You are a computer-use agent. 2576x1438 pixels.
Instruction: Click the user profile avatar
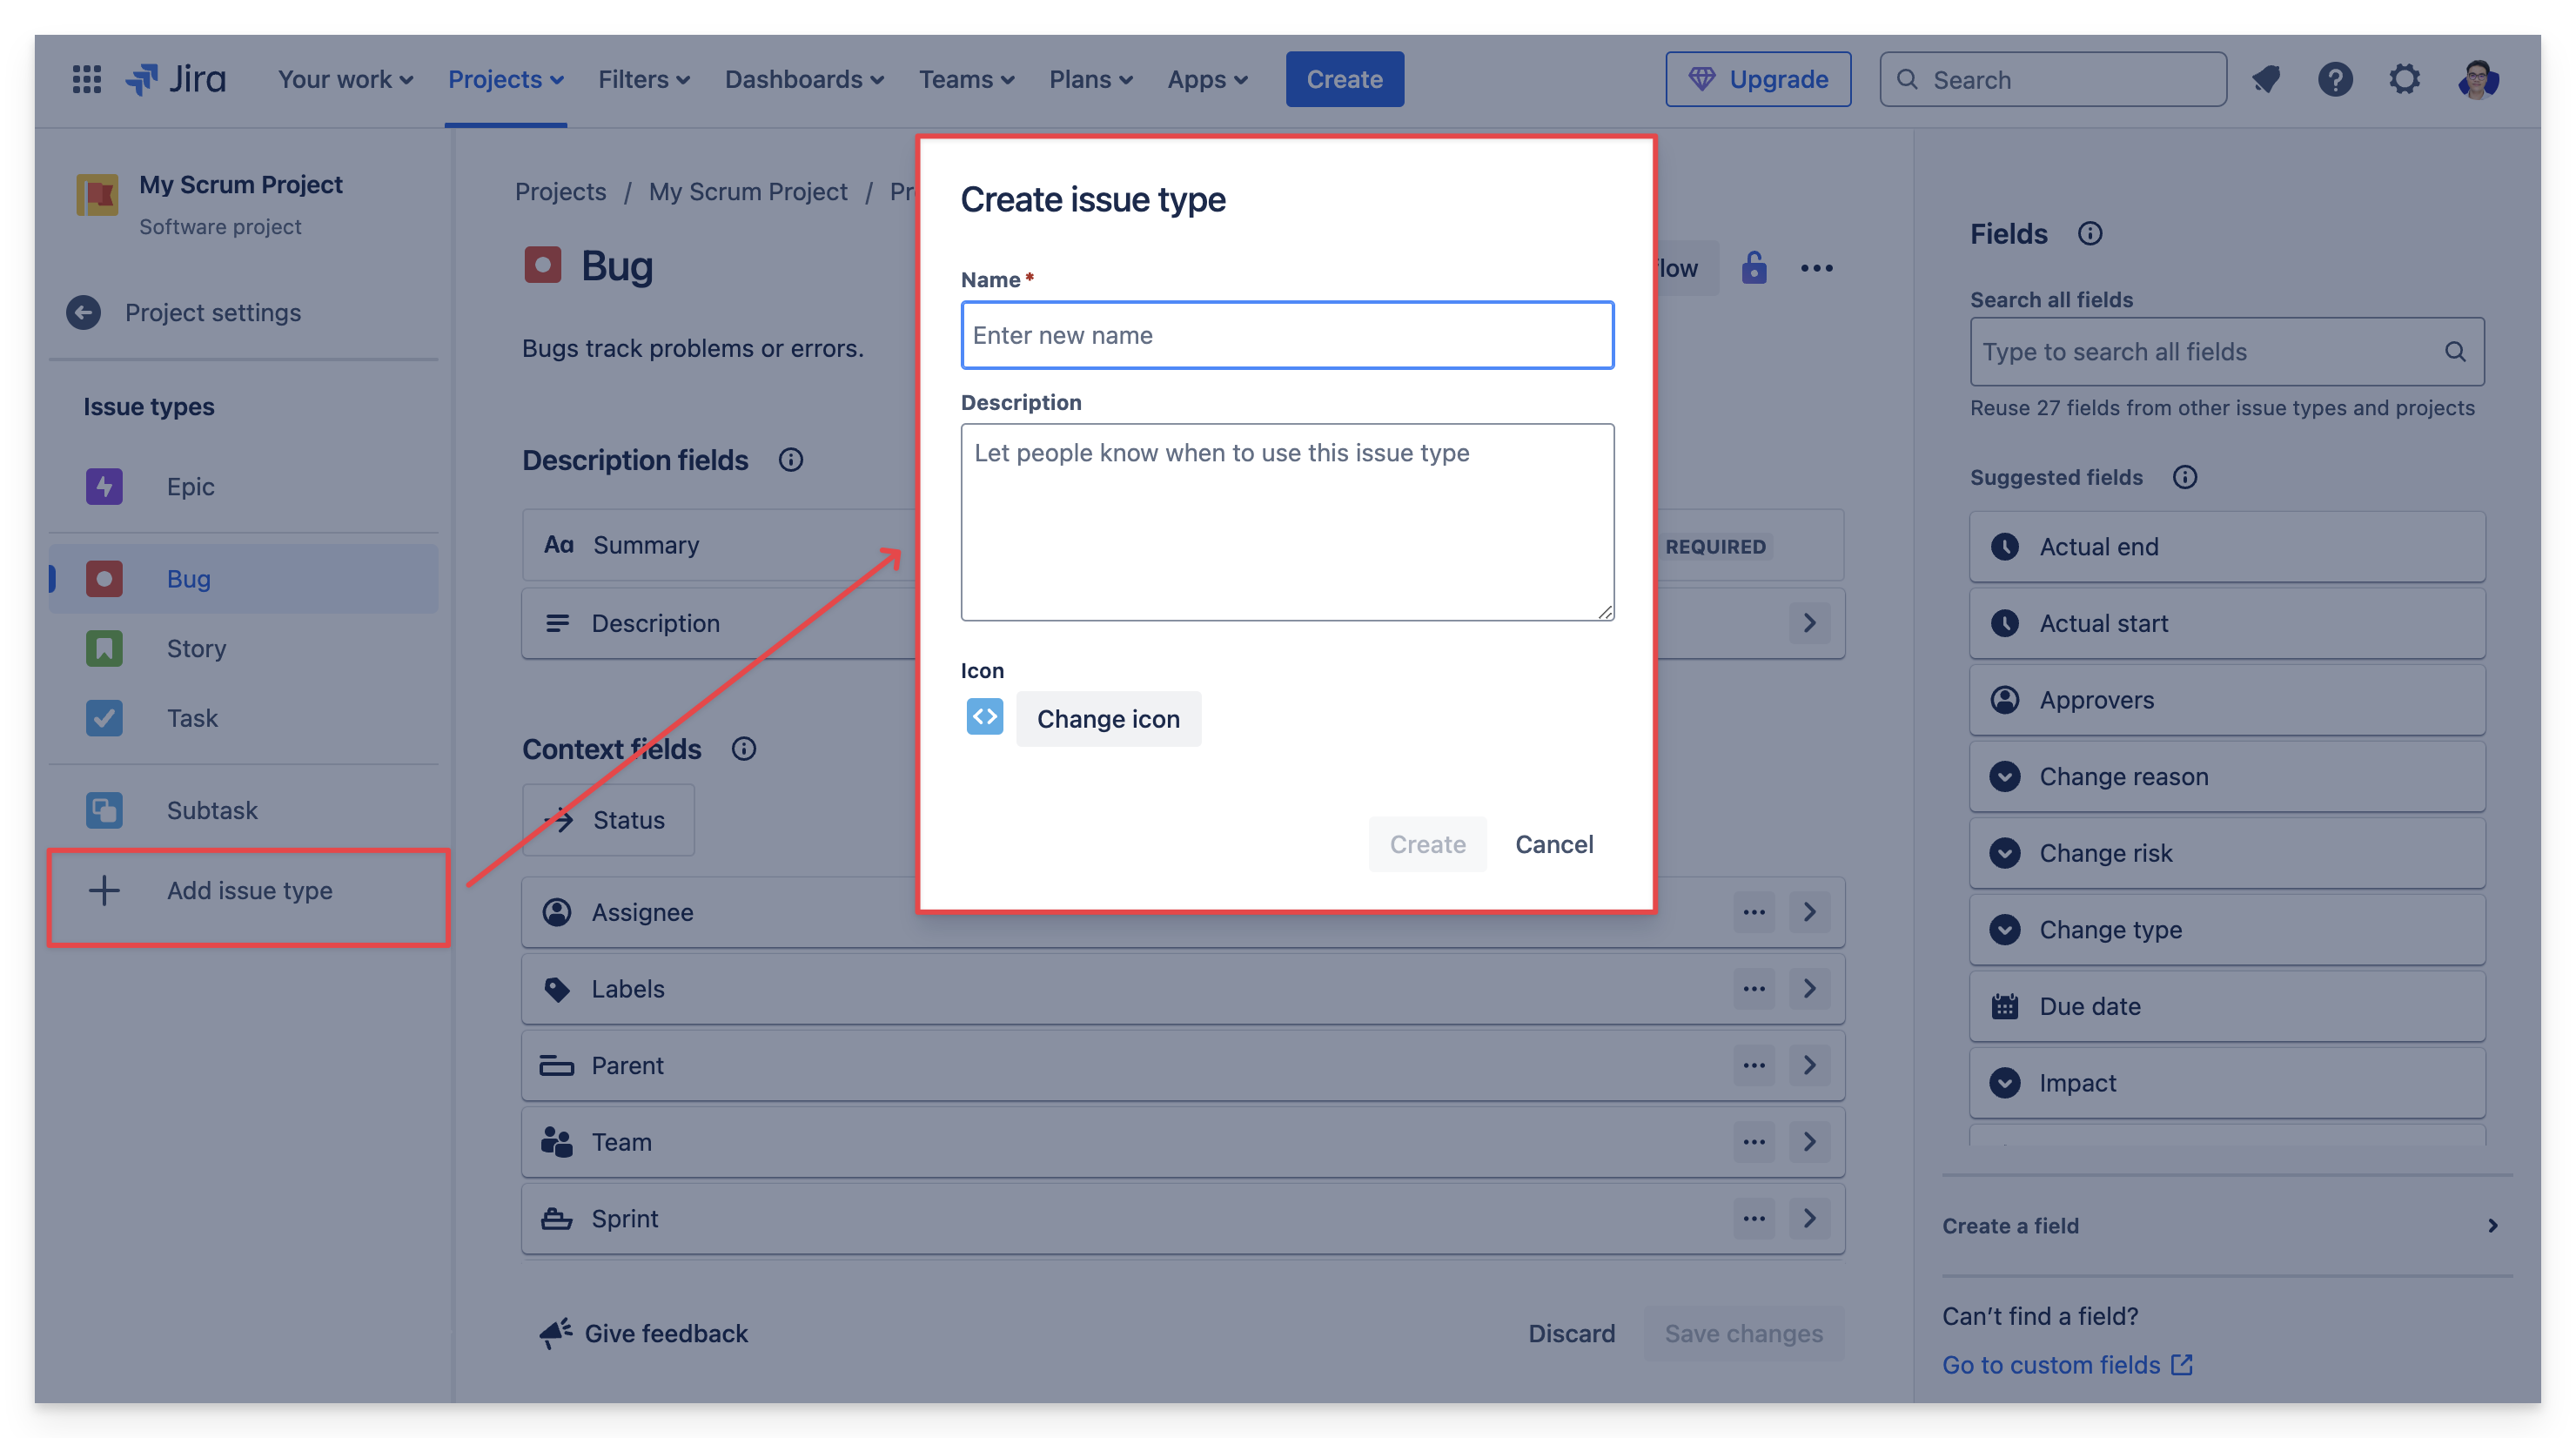(2478, 79)
